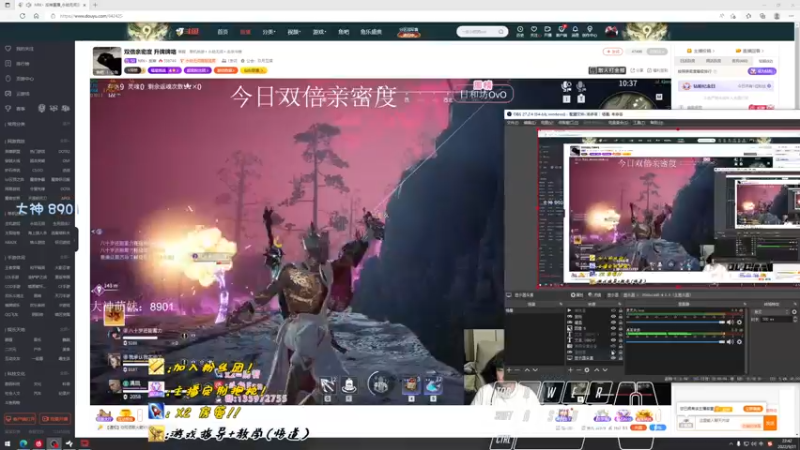The height and width of the screenshot is (450, 800).
Task: Adjust first channel volume slider in OBS mixer
Action: pyautogui.click(x=676, y=322)
